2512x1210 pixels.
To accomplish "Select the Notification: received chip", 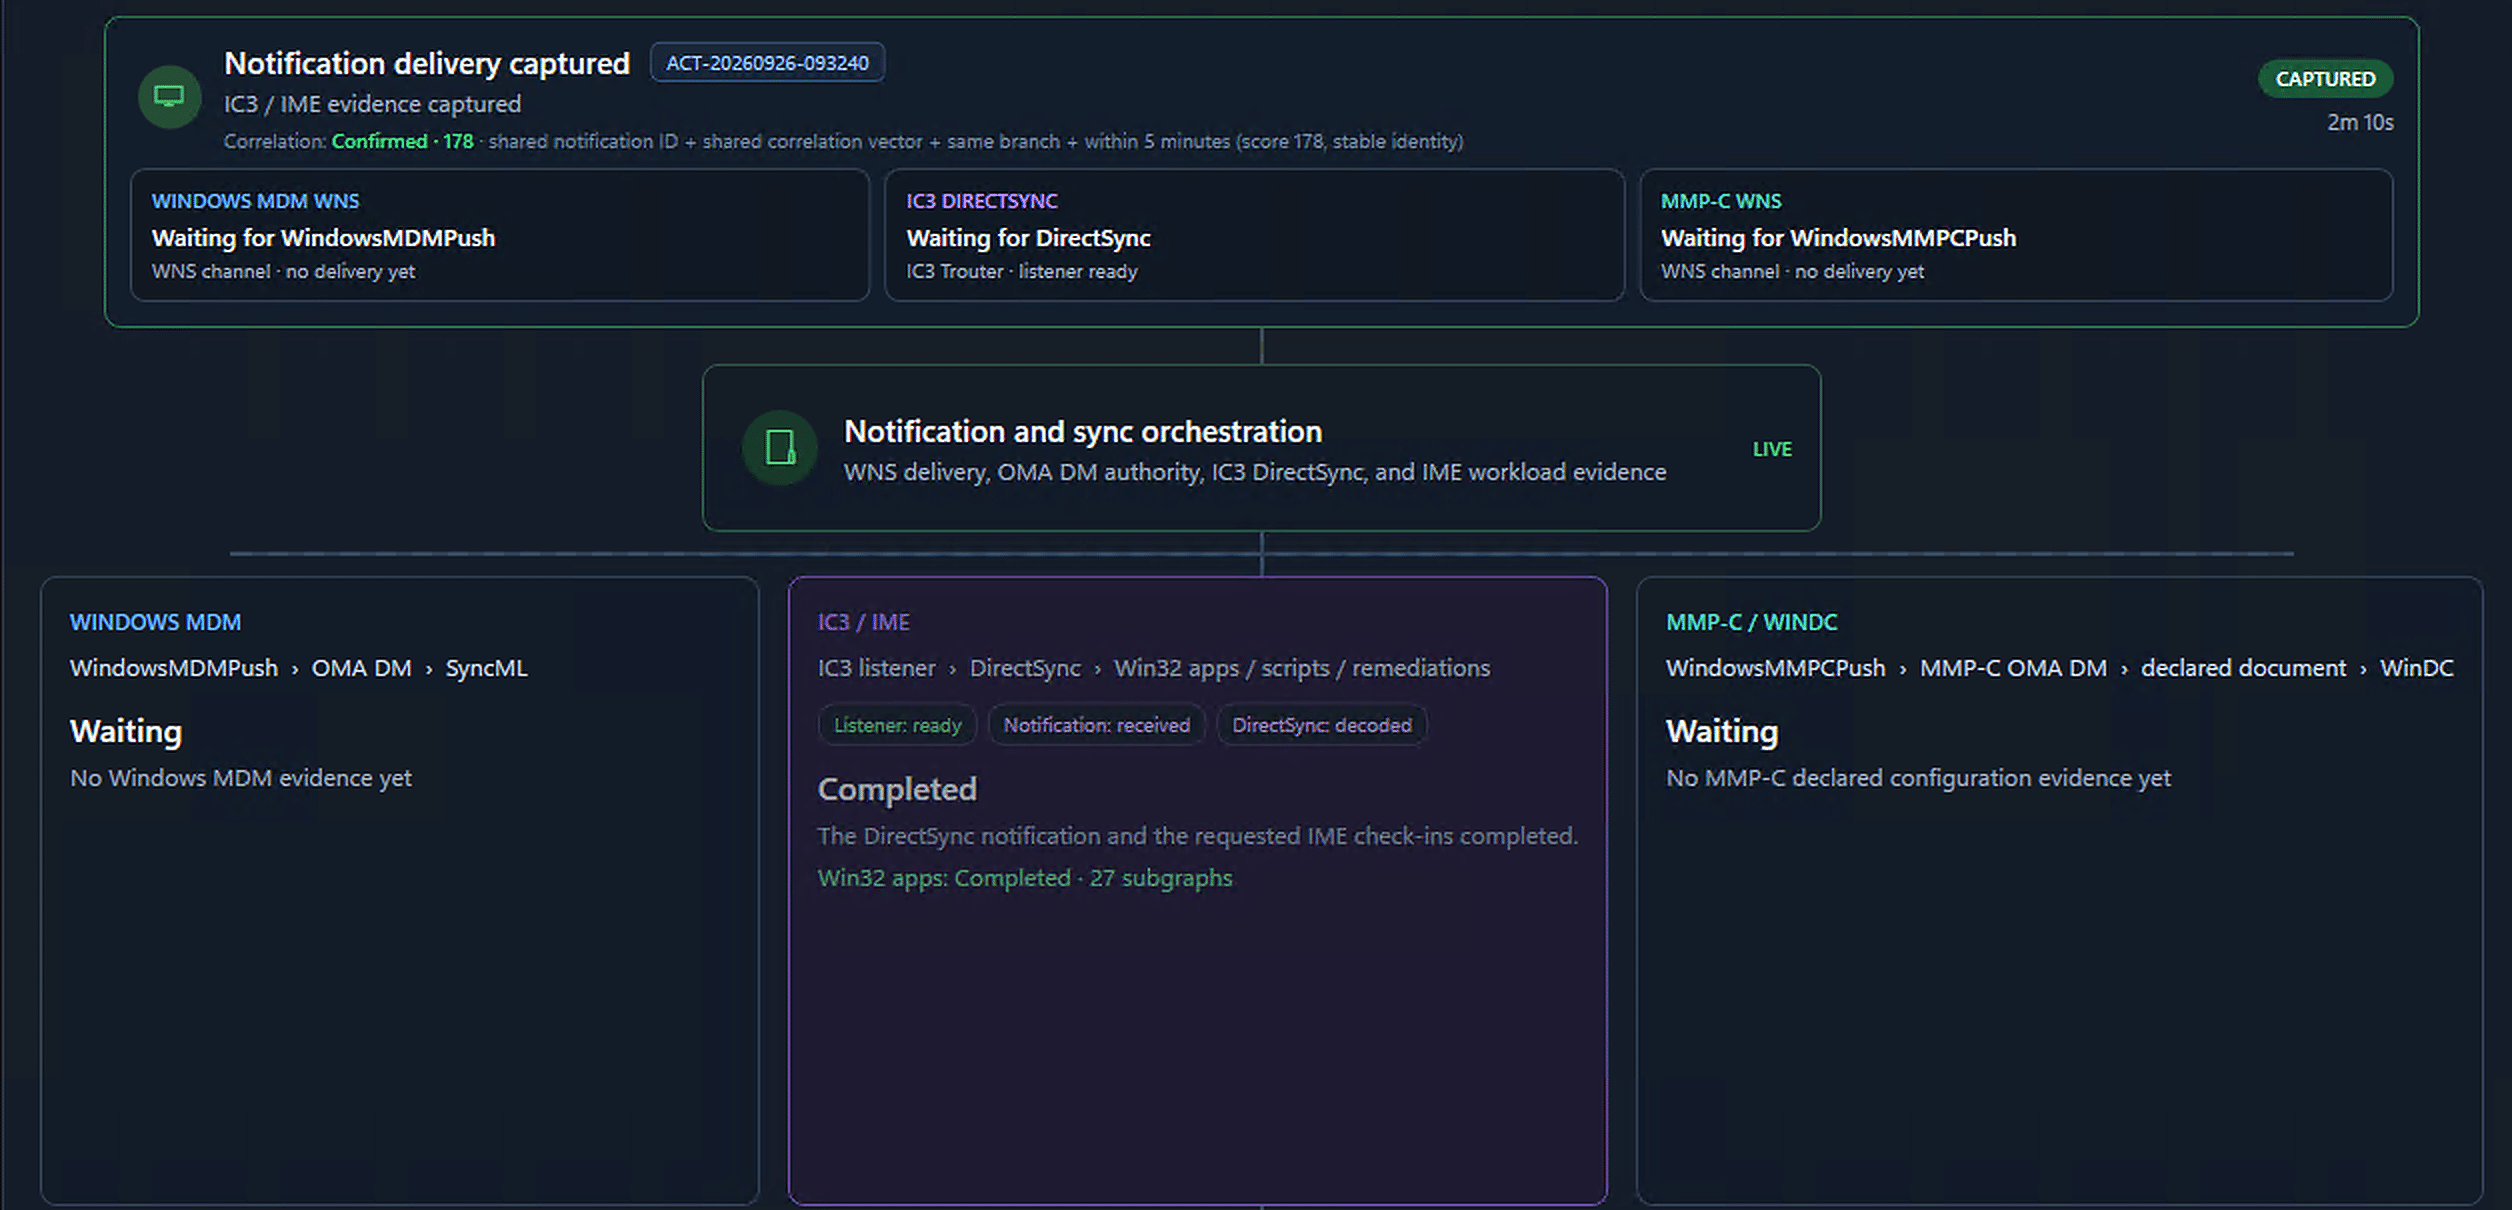I will click(1097, 725).
